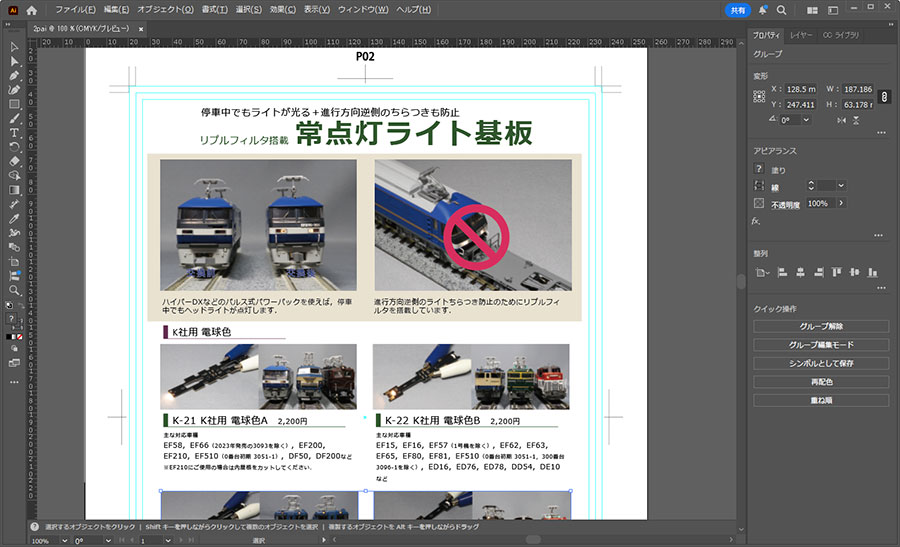Click the 線 stroke swatch
The image size is (900, 547).
pos(759,185)
